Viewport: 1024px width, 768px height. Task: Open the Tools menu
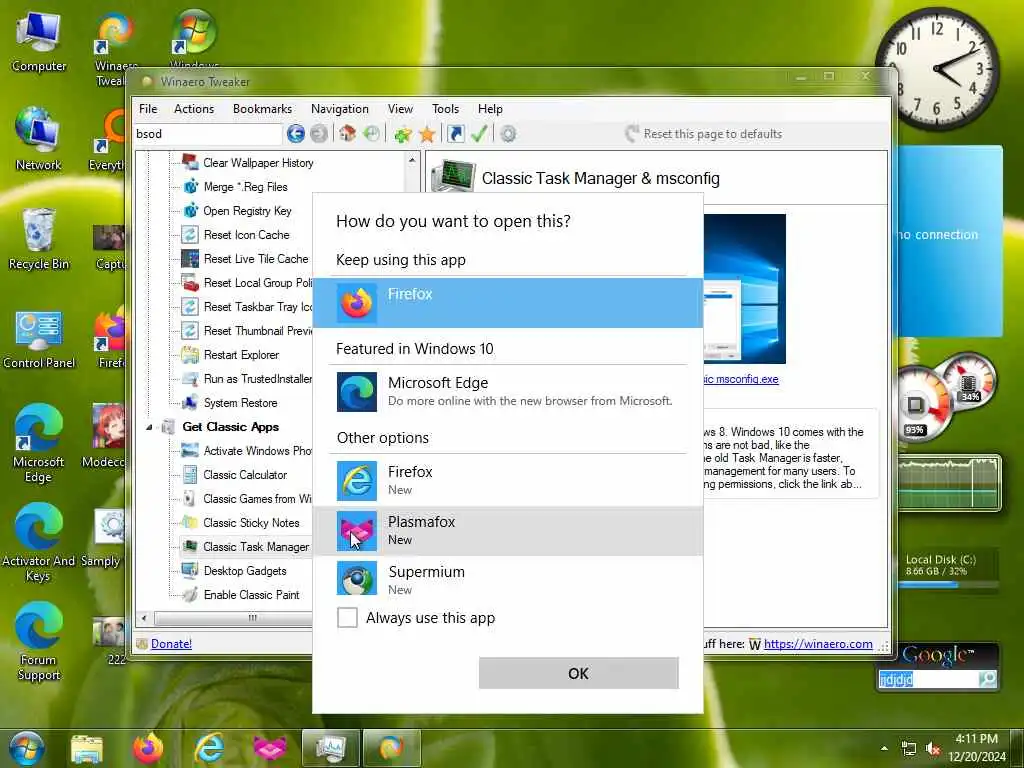click(x=445, y=109)
